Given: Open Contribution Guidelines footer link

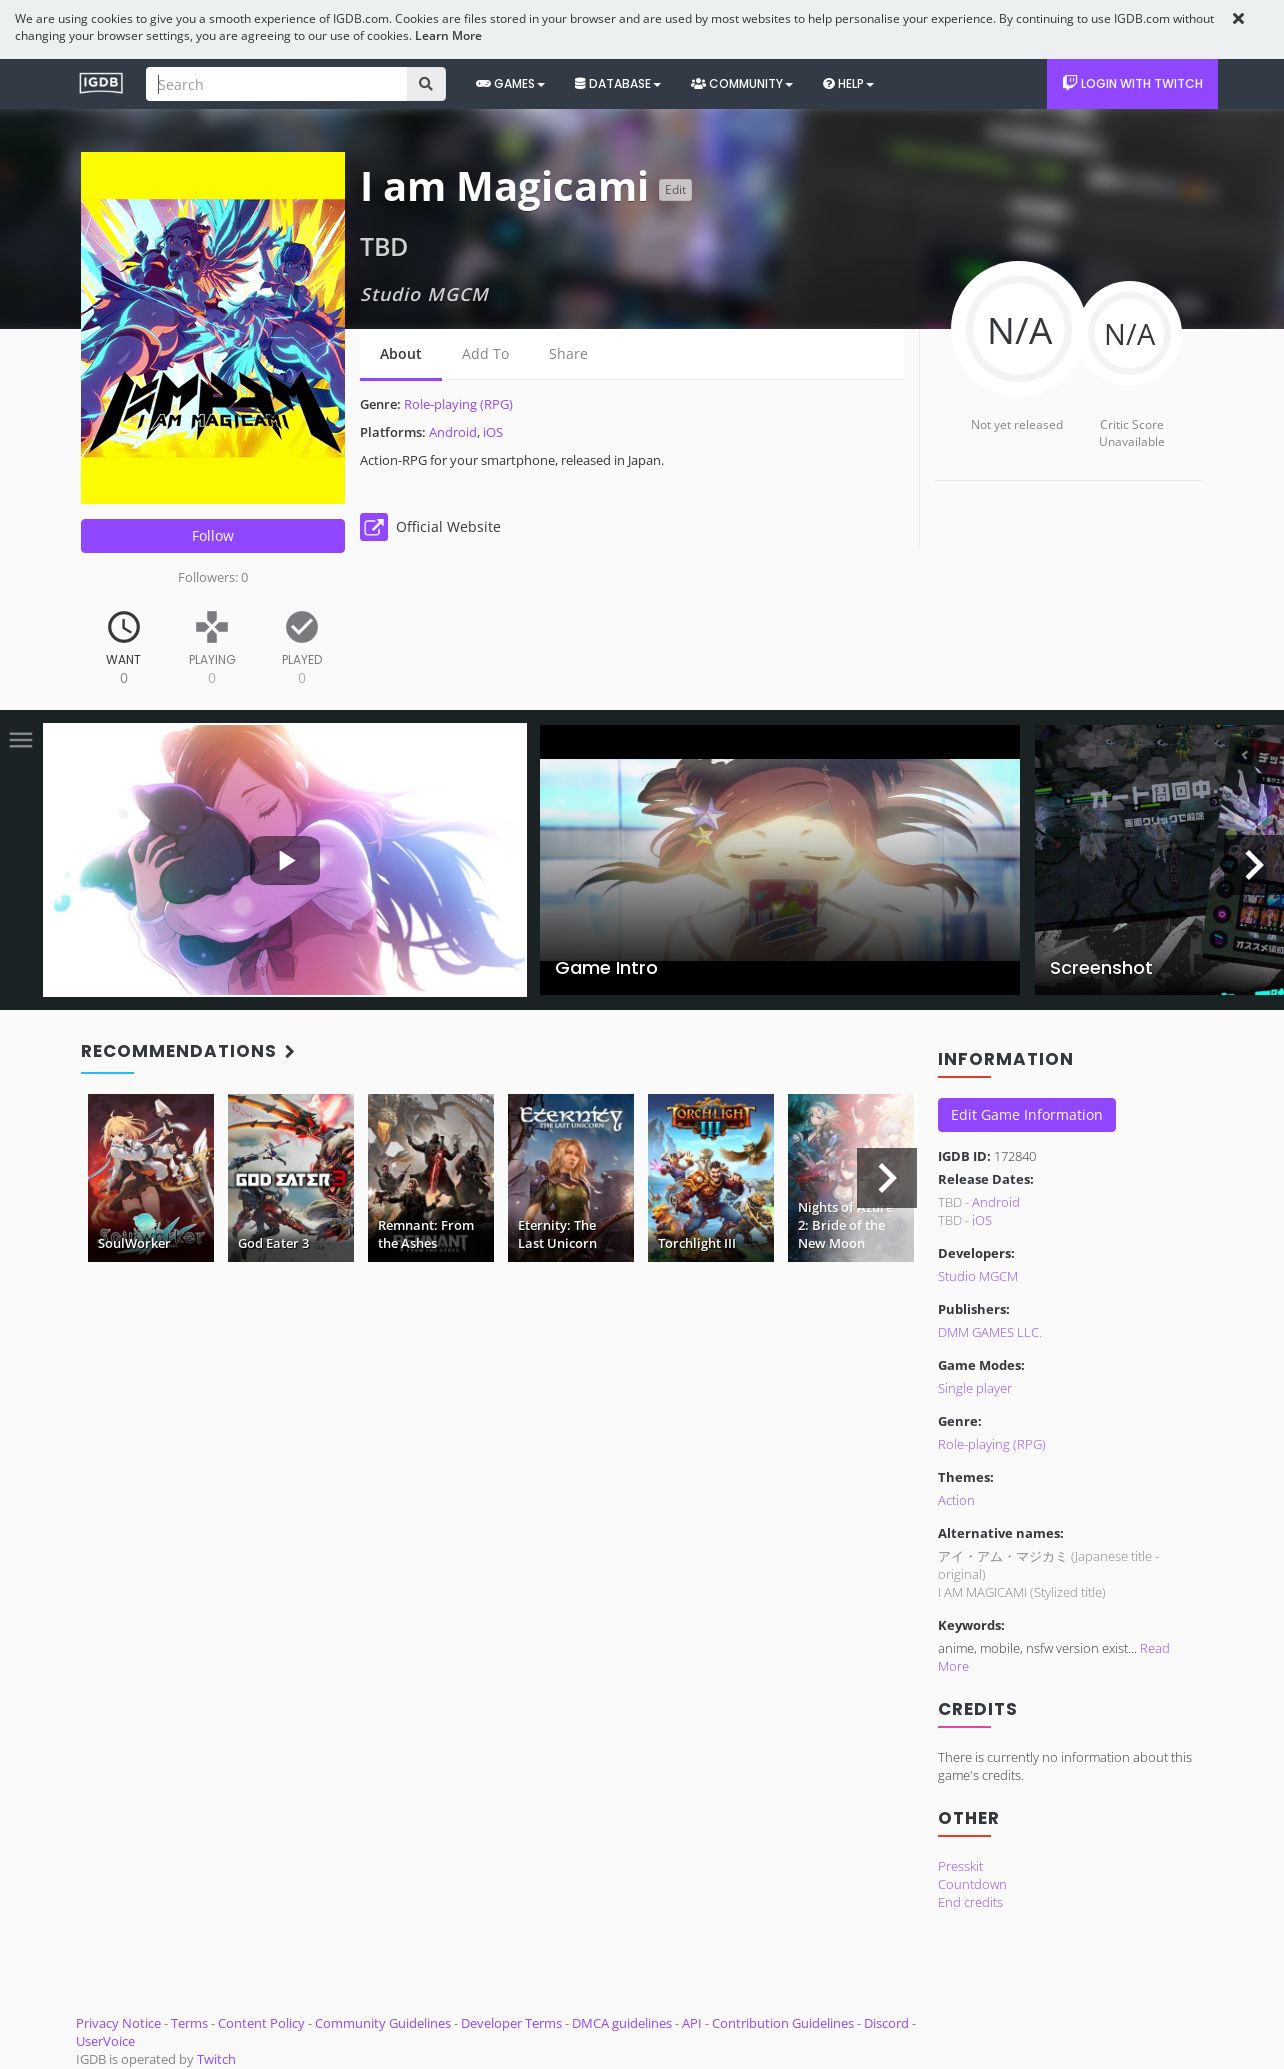Looking at the screenshot, I should click(783, 2023).
